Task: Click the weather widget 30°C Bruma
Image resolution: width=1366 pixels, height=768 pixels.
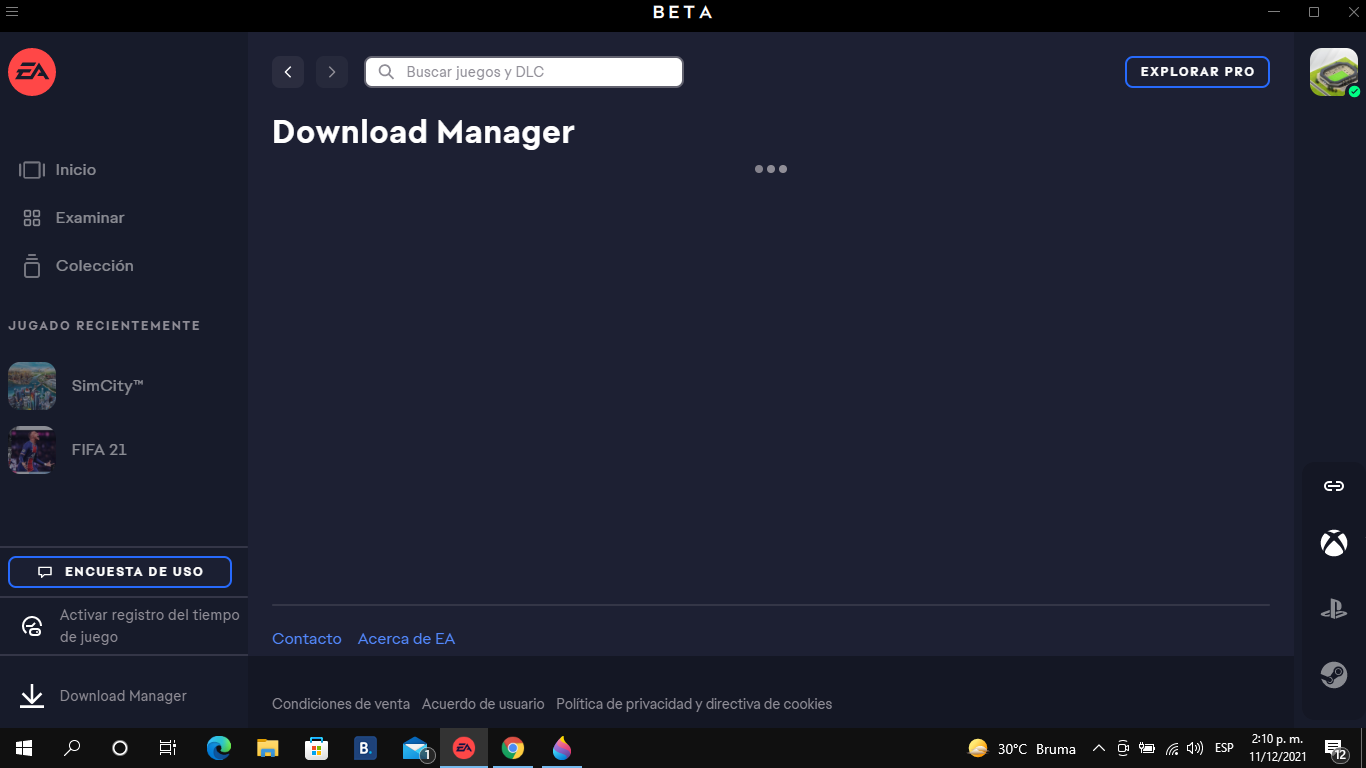Action: coord(1022,748)
